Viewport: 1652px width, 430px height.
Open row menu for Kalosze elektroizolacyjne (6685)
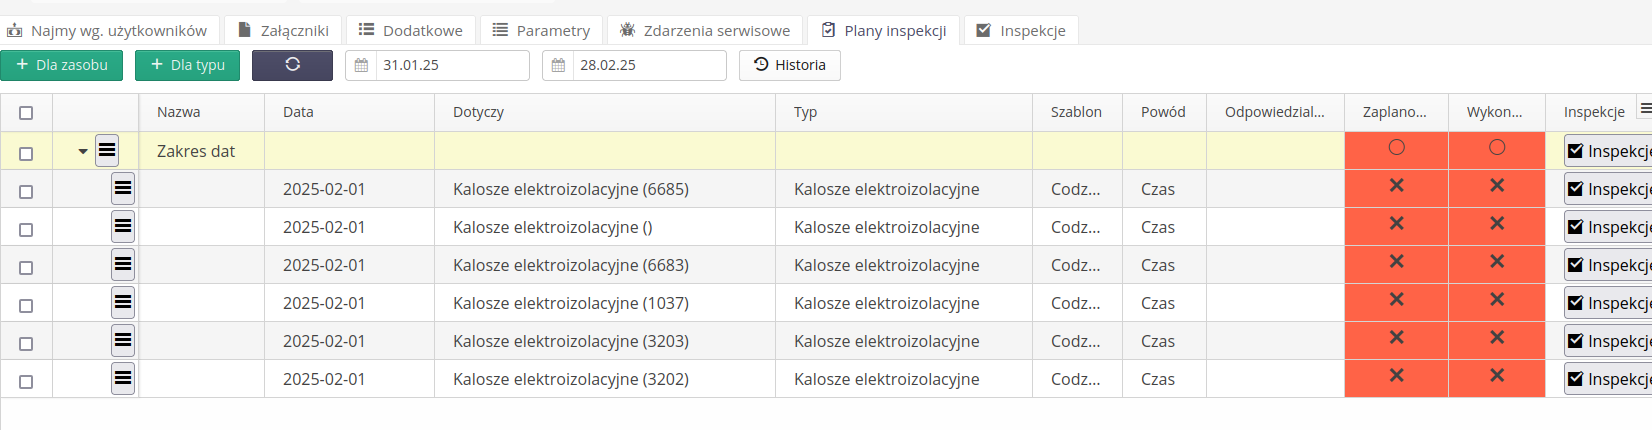pos(122,189)
